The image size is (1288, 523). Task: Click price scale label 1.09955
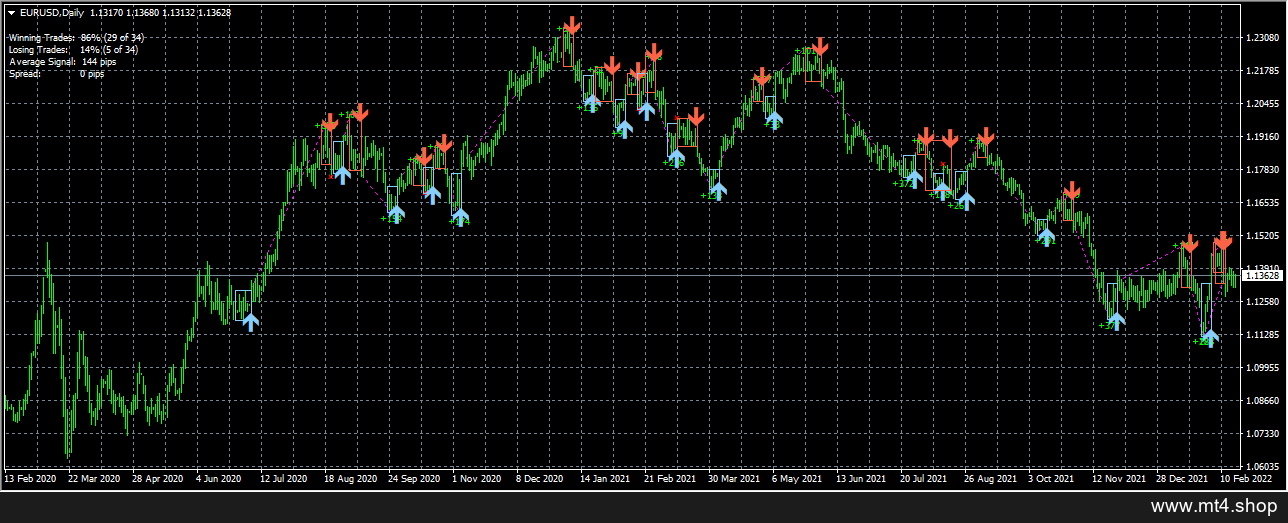pos(1262,368)
